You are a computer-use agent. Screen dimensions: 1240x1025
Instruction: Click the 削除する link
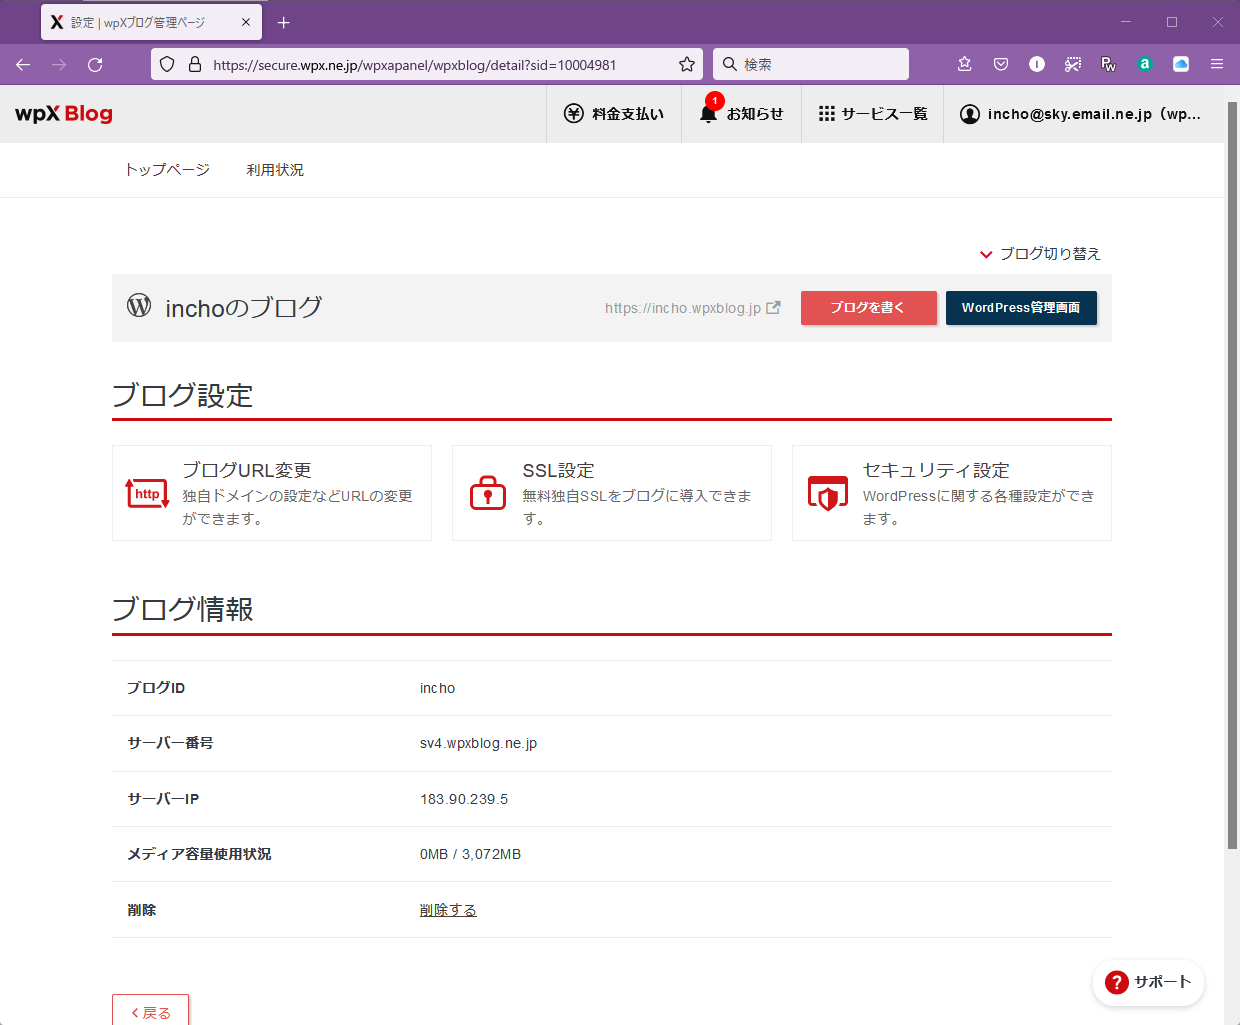[448, 910]
